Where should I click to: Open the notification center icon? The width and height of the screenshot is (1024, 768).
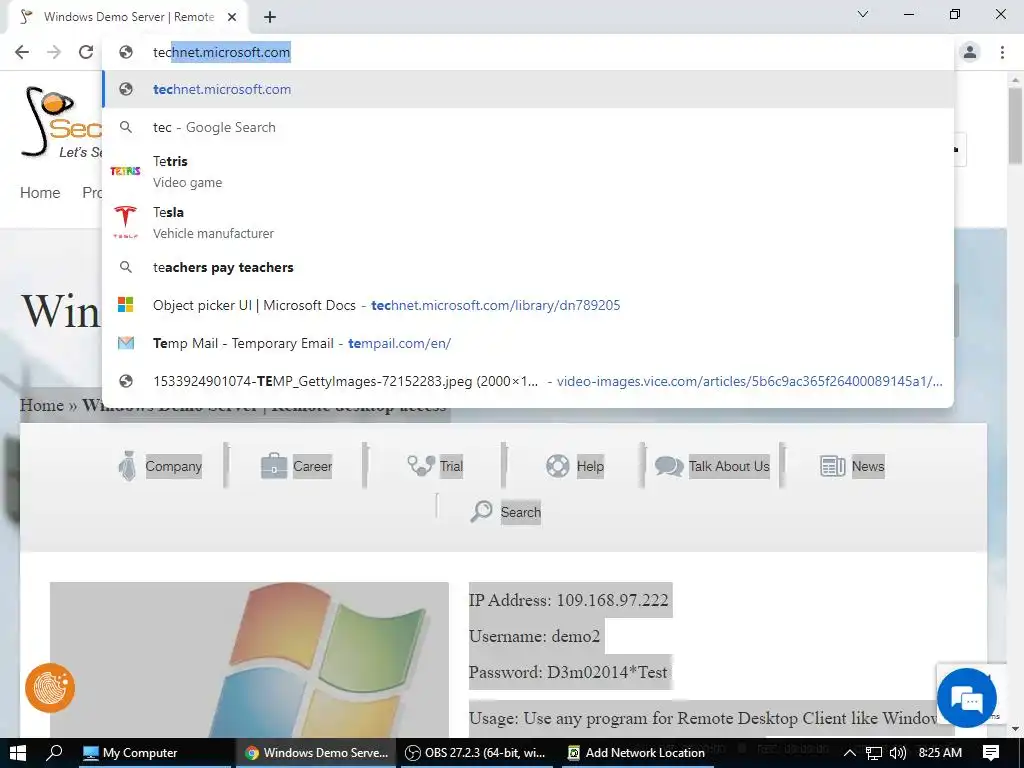coord(991,753)
